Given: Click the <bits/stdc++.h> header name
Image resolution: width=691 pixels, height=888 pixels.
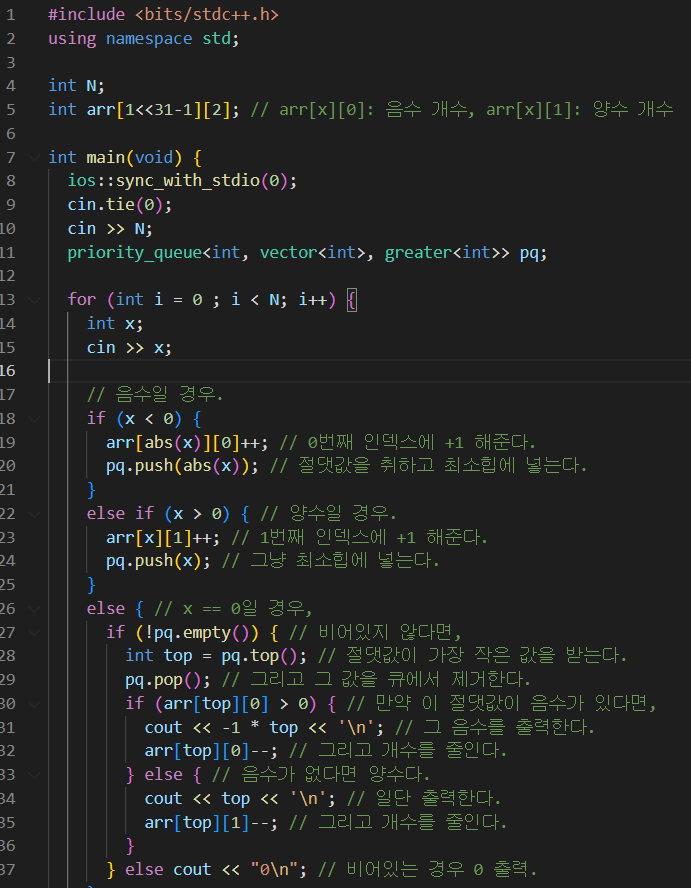Looking at the screenshot, I should (207, 15).
